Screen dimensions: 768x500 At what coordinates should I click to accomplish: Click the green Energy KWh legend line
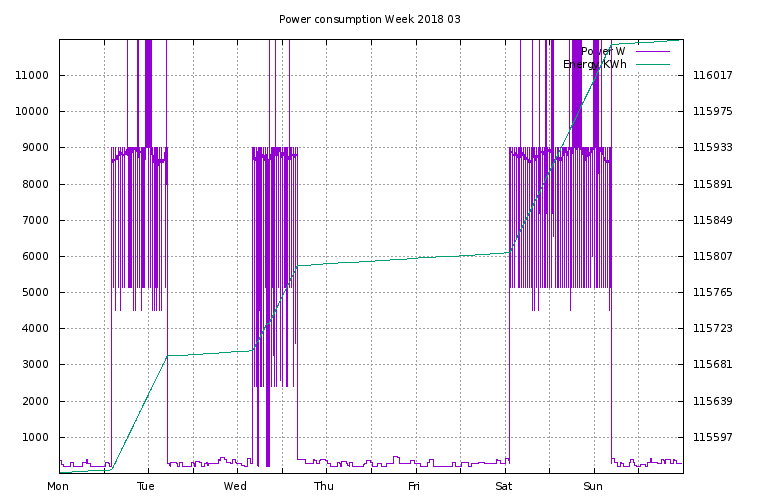pyautogui.click(x=652, y=64)
